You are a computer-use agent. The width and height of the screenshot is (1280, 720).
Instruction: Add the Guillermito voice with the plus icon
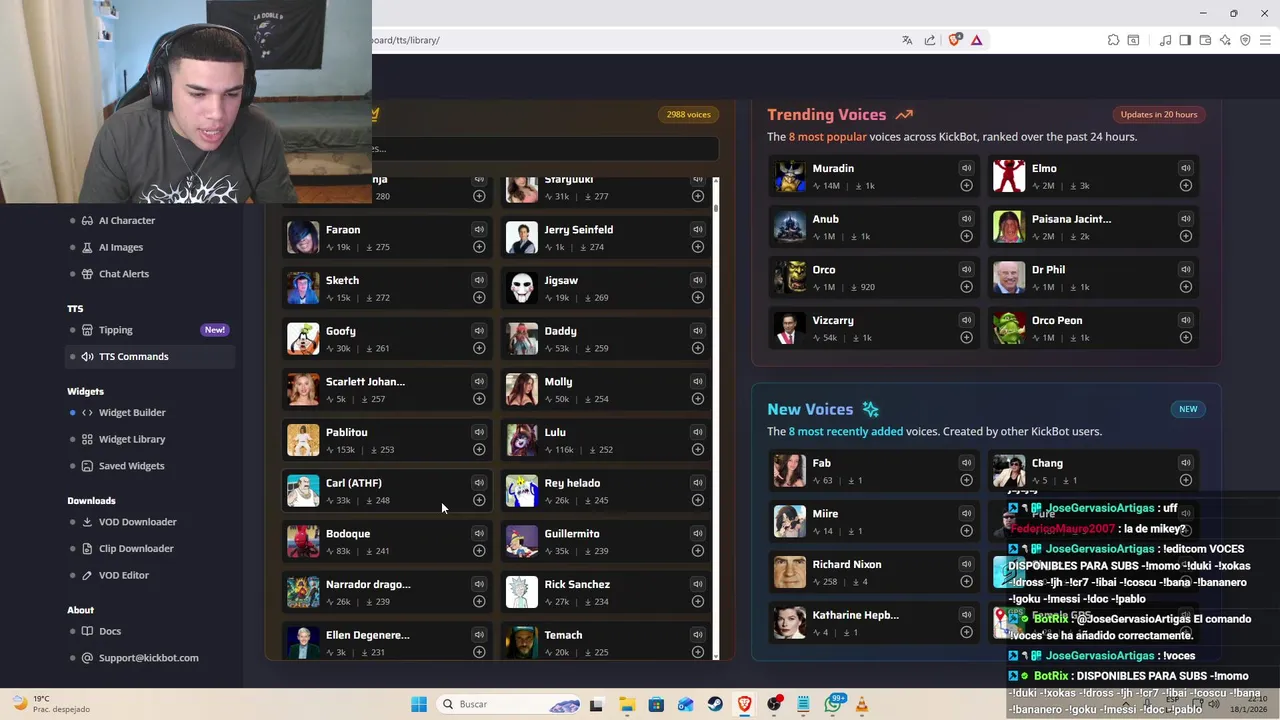click(x=698, y=551)
